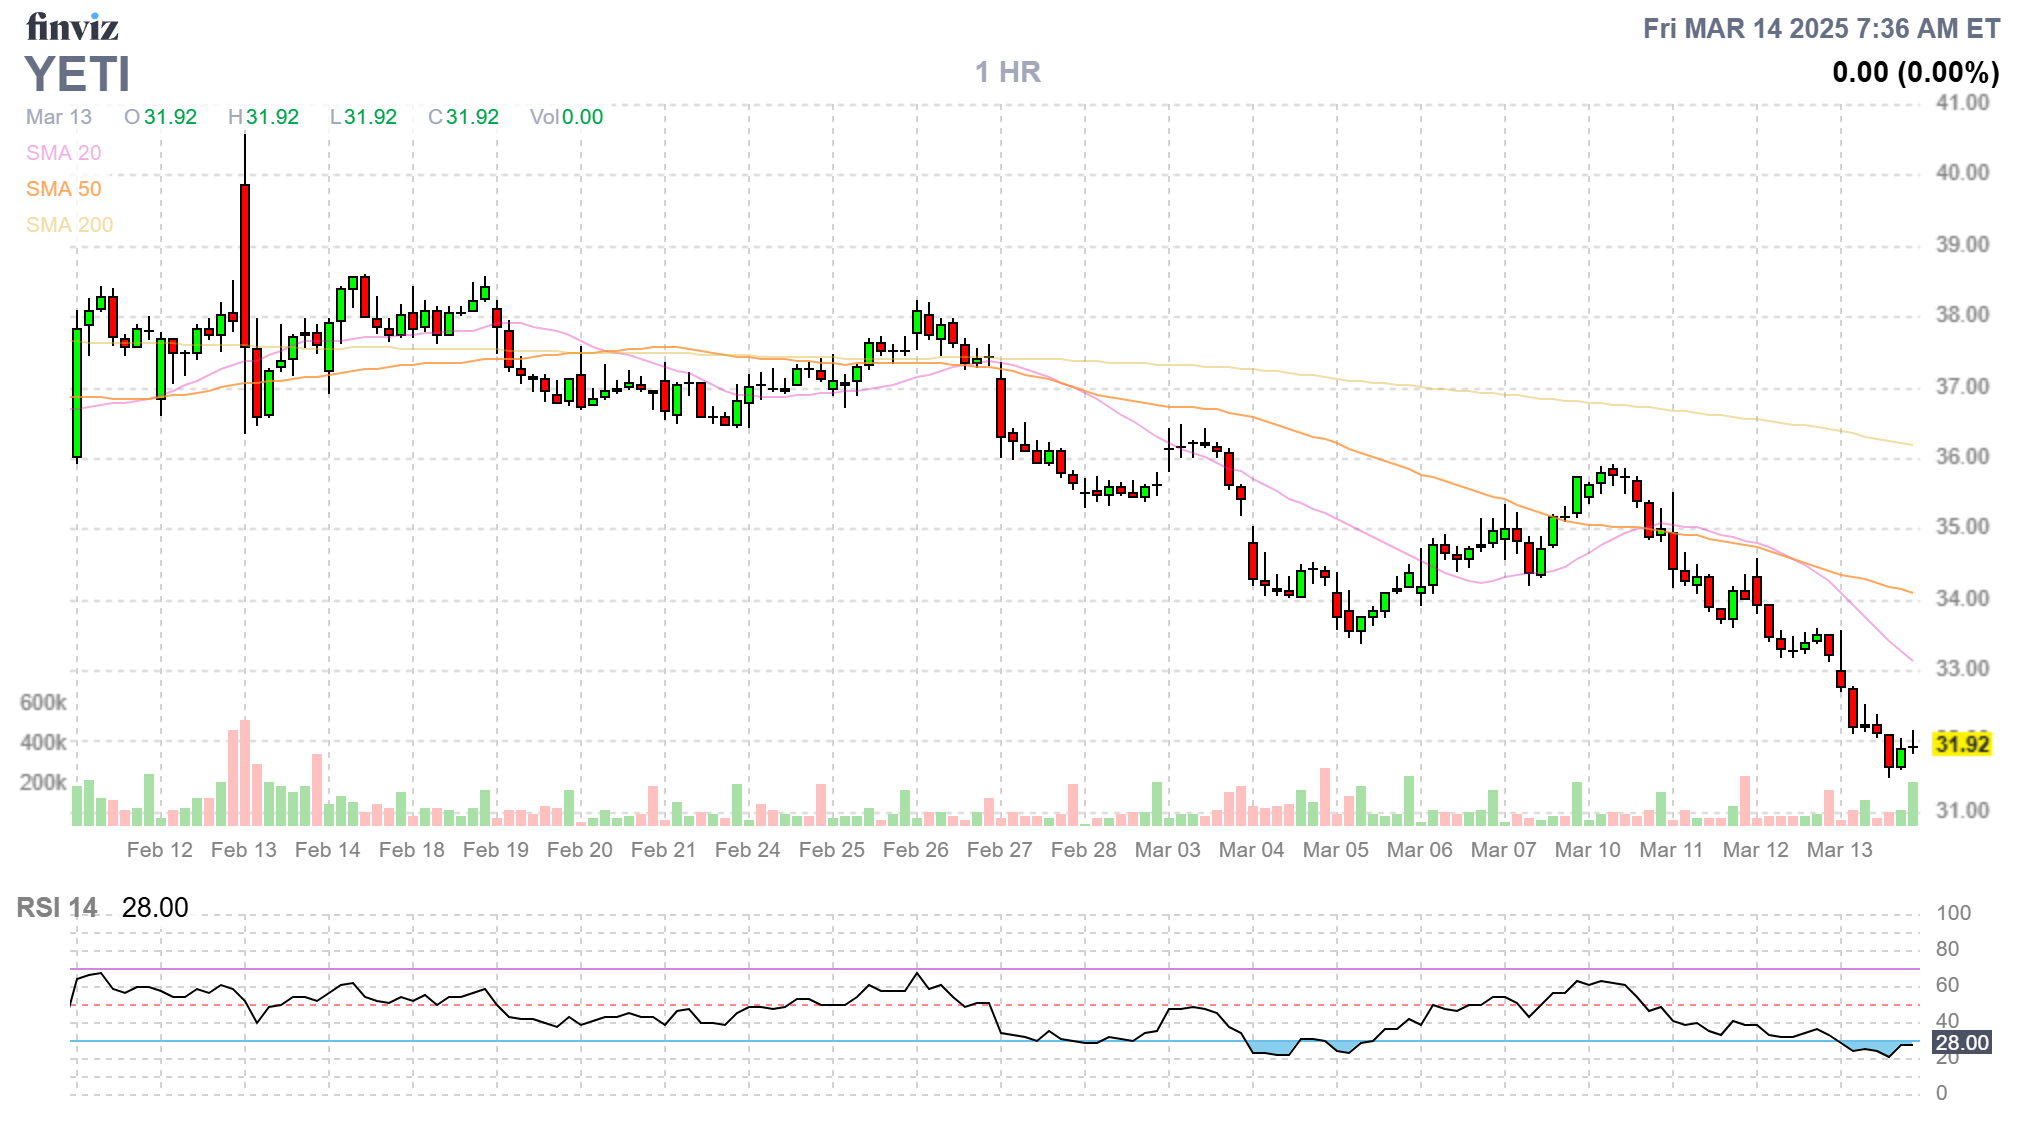Click the Mar 03 date label
2026x1124 pixels.
click(1167, 850)
